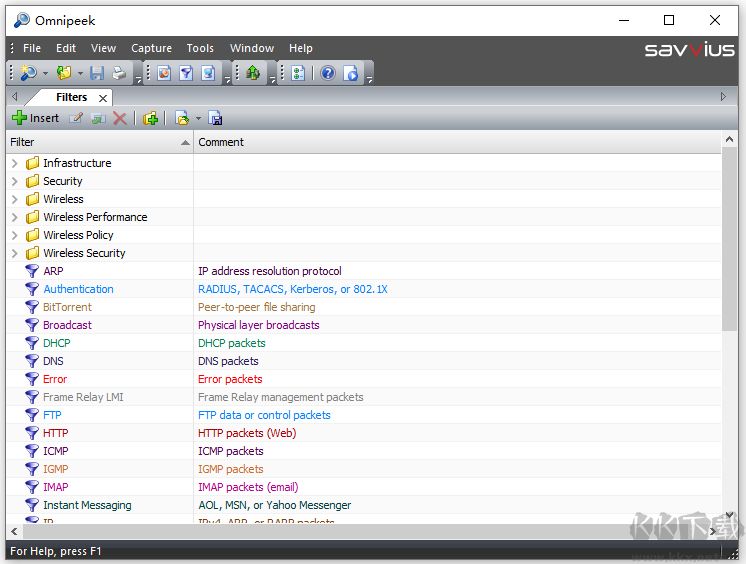The height and width of the screenshot is (564, 746).
Task: Open the Help menu
Action: click(301, 48)
